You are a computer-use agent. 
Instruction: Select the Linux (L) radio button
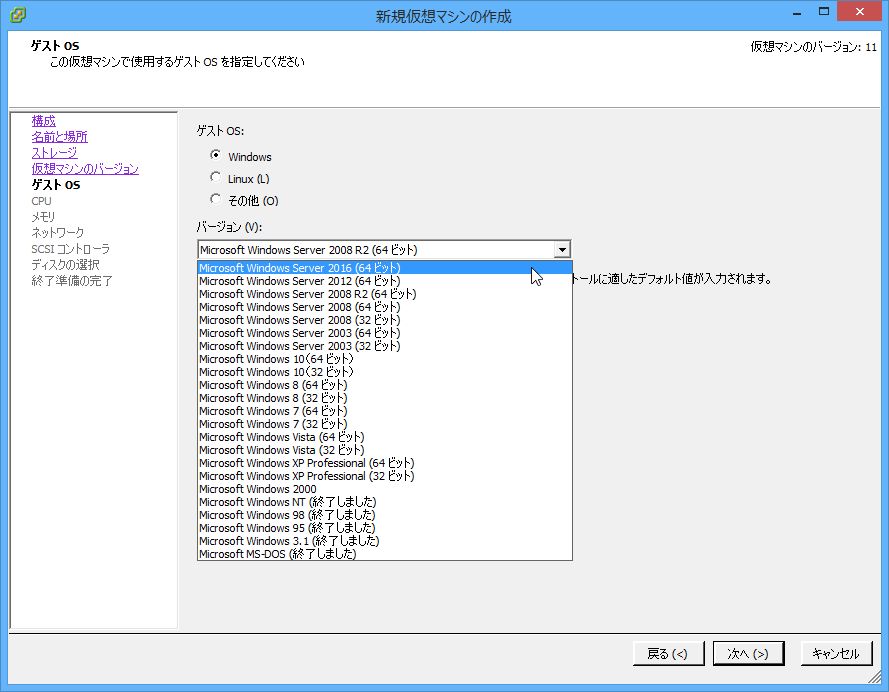tap(215, 177)
